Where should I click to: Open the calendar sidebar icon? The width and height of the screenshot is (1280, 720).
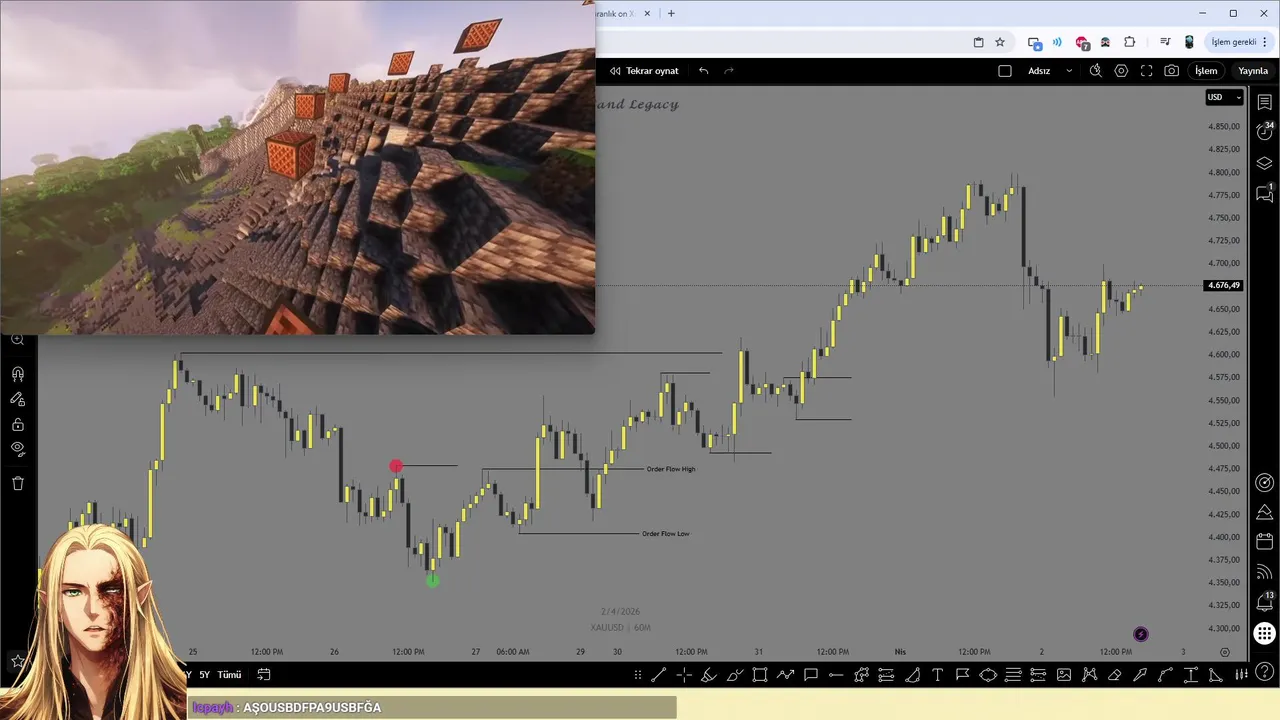point(1265,542)
